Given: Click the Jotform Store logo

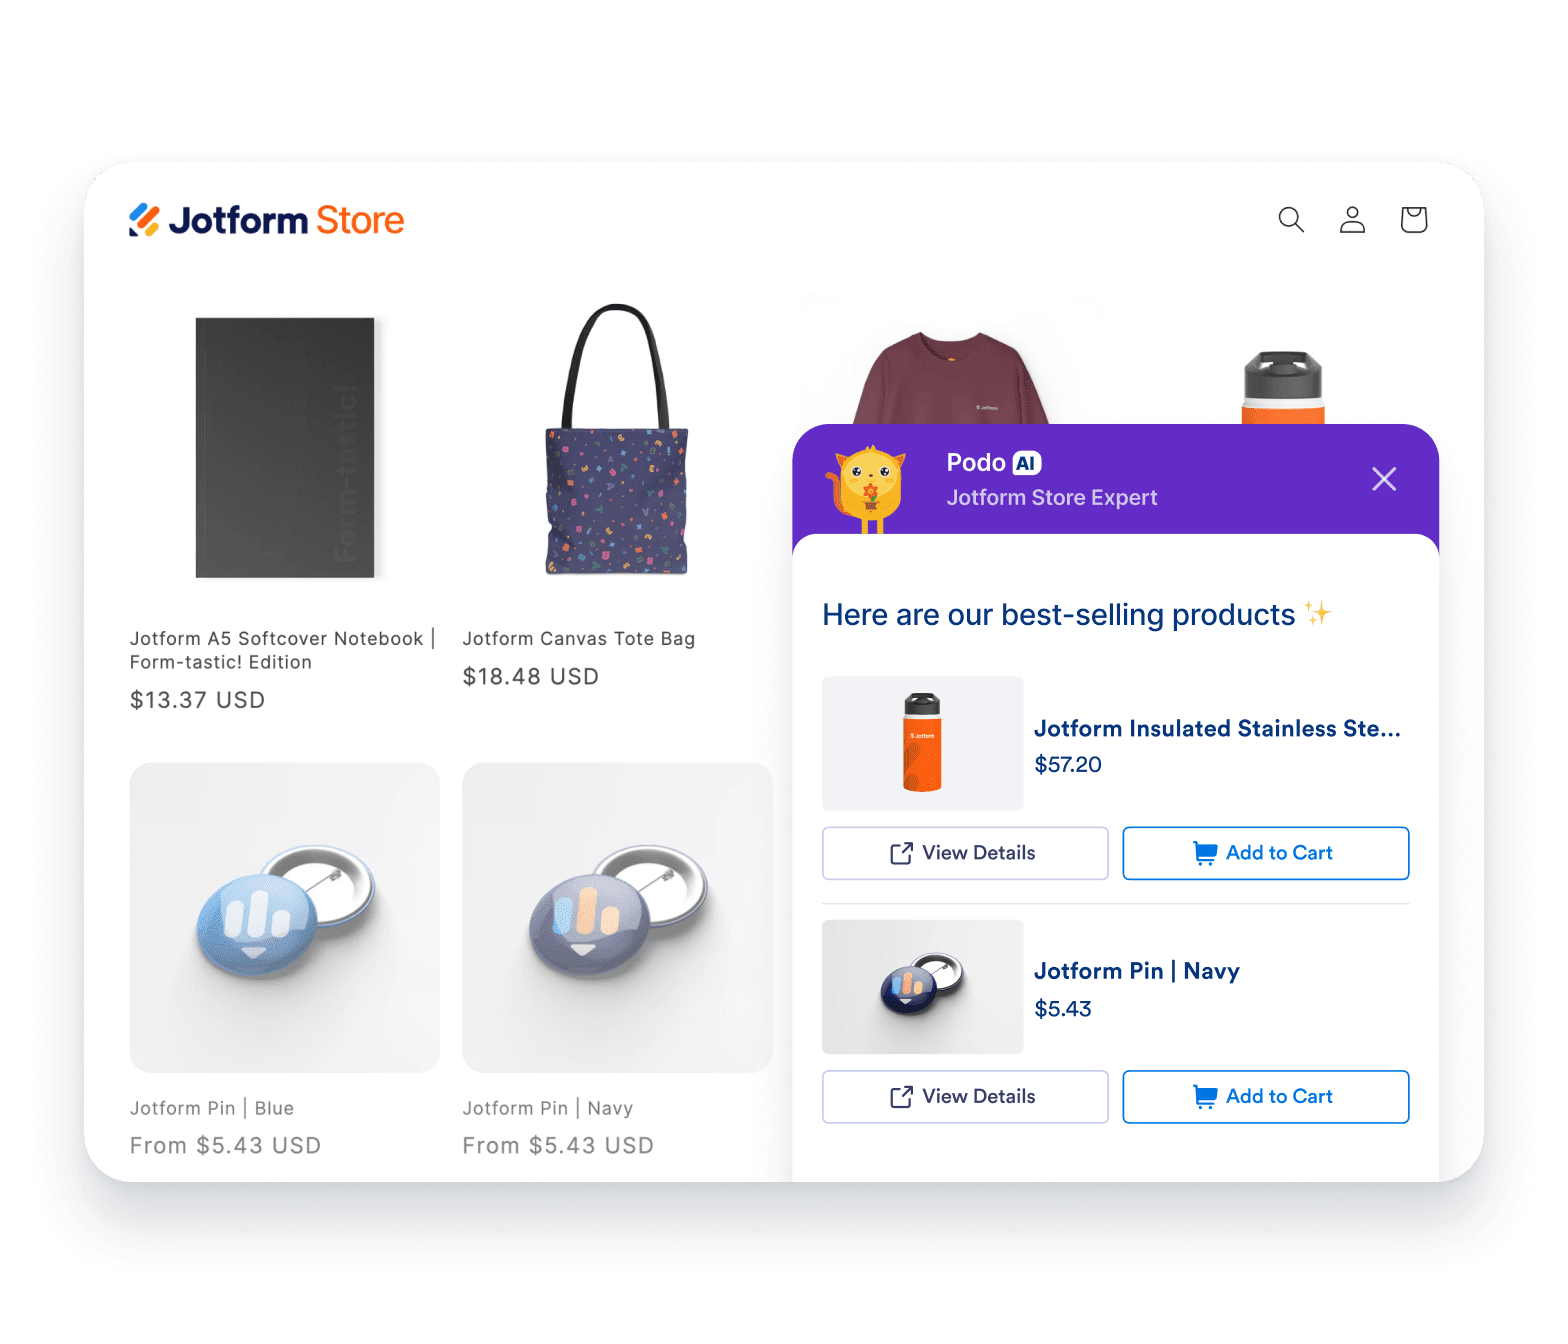Looking at the screenshot, I should [267, 220].
